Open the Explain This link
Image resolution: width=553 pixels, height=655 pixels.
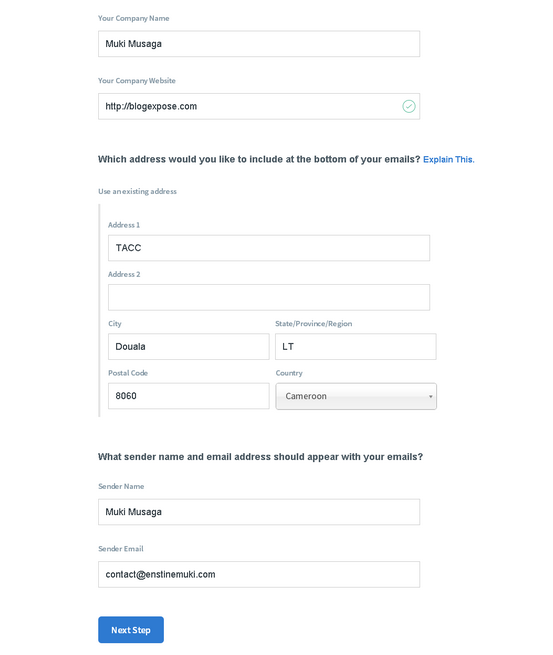coord(449,160)
